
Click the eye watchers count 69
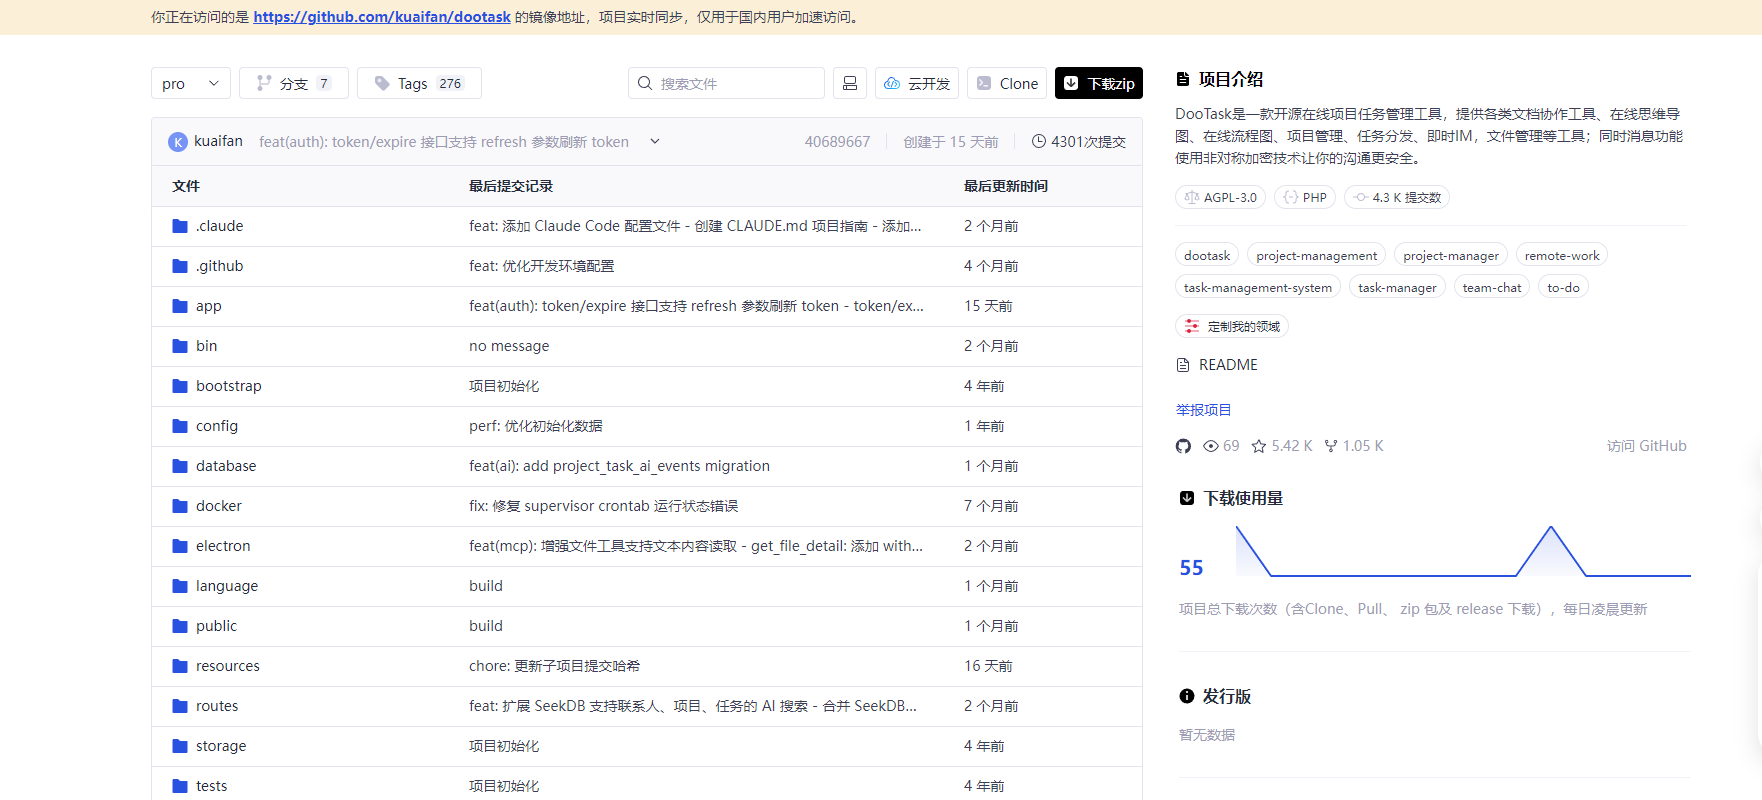[1221, 446]
